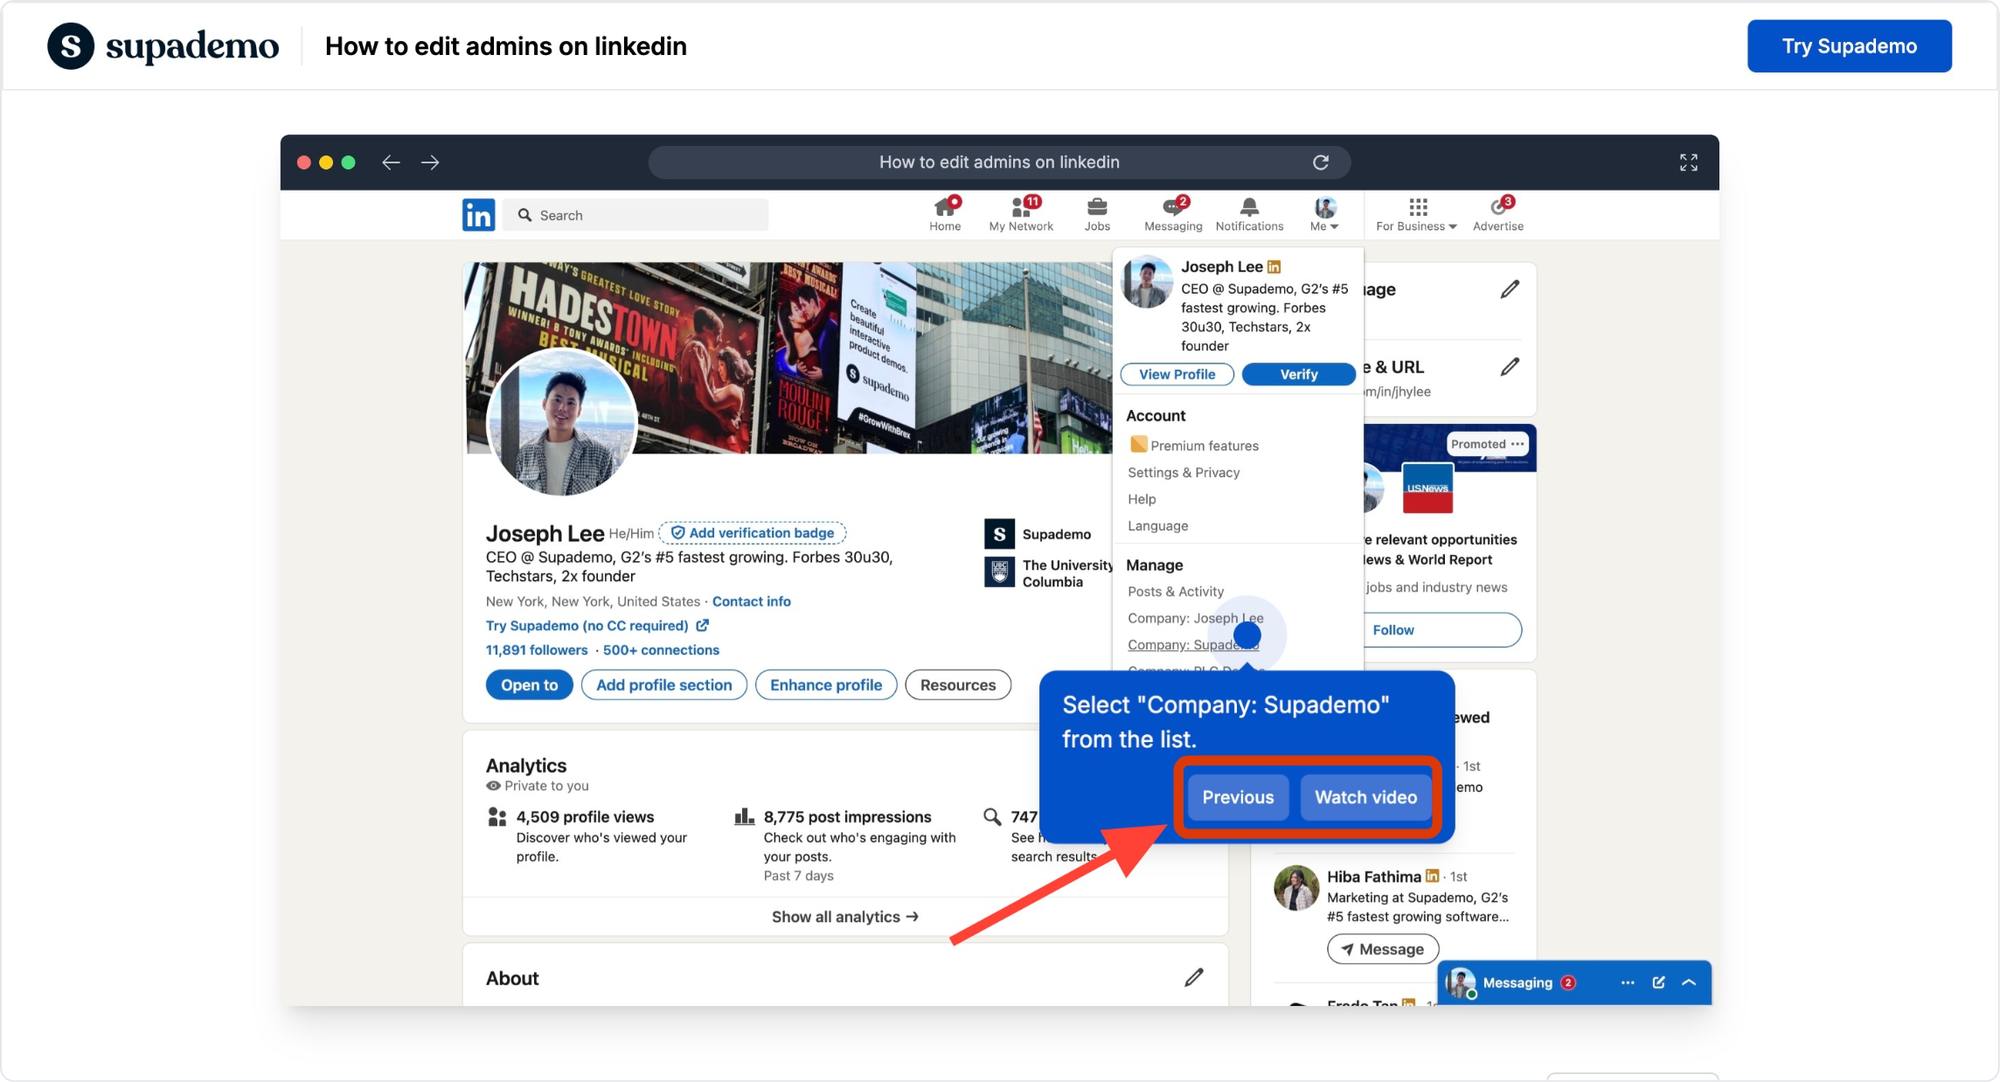Expand the Messaging overlay chevron

(1689, 983)
